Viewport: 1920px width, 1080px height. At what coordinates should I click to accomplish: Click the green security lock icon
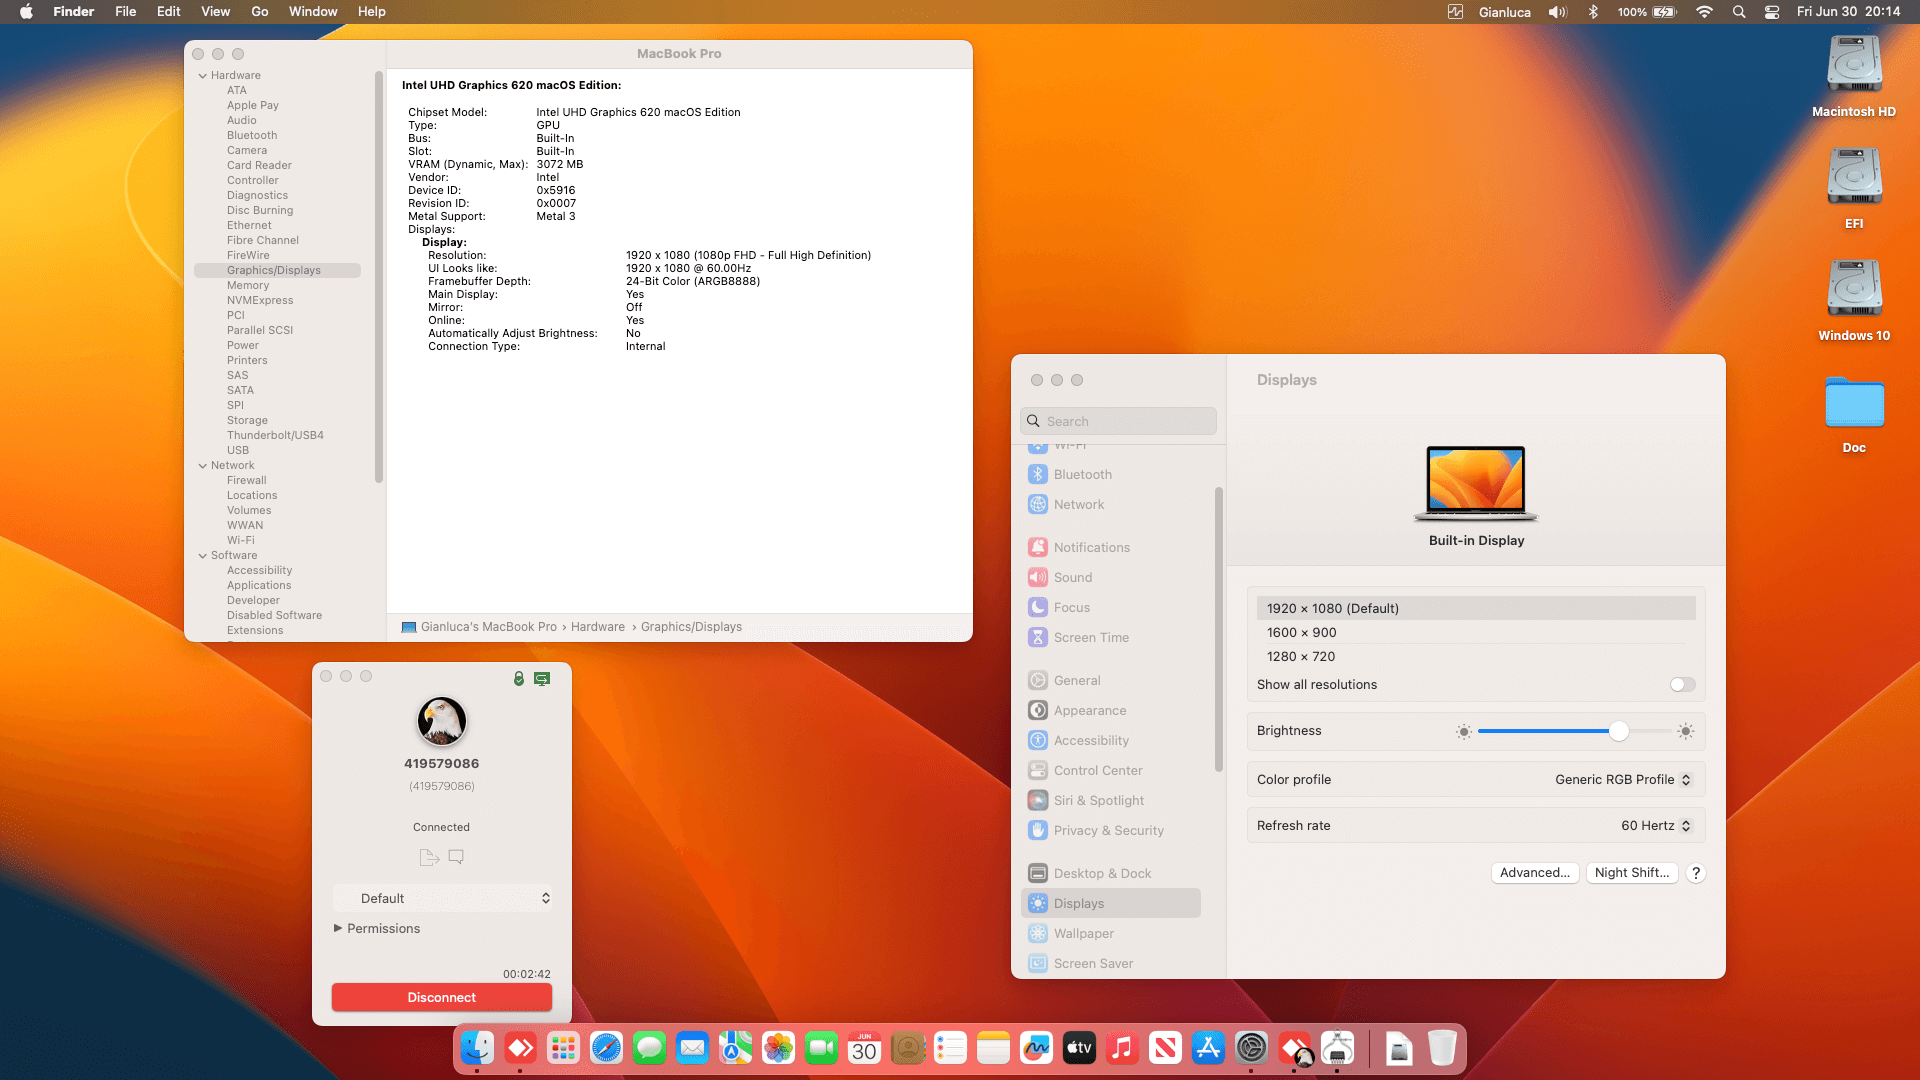(518, 678)
